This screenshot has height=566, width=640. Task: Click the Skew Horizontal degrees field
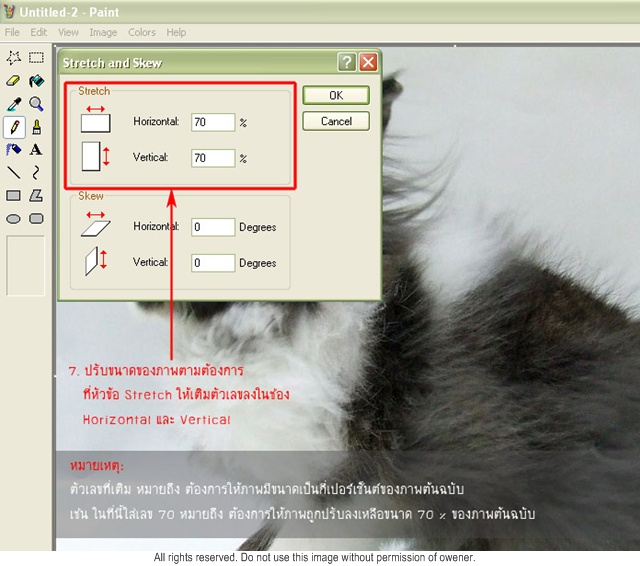coord(213,227)
